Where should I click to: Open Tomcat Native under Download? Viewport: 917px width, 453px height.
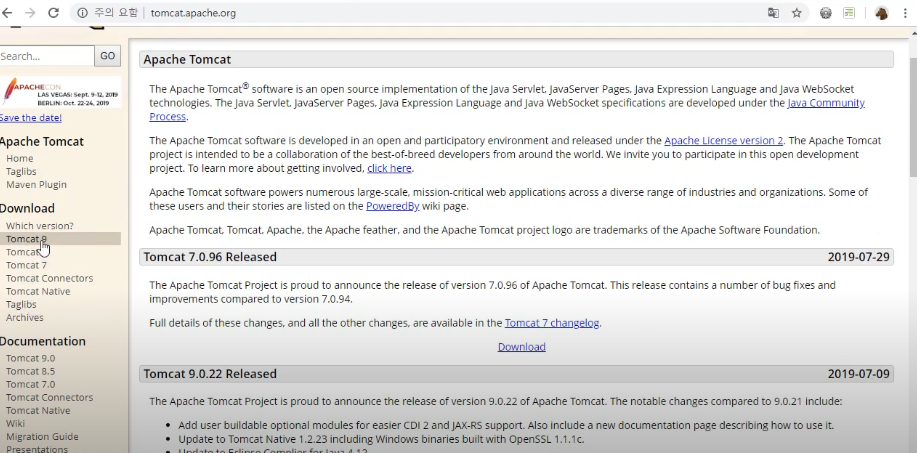(38, 291)
